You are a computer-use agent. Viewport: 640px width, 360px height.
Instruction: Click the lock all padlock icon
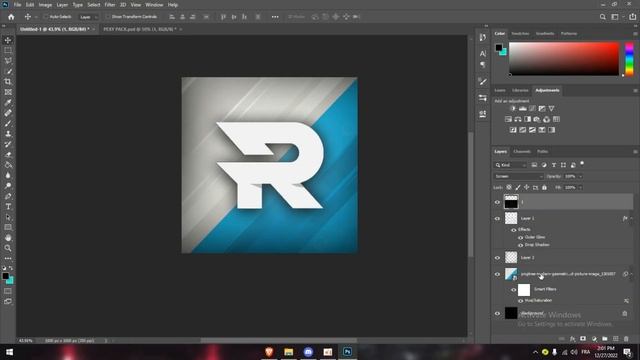pyautogui.click(x=544, y=187)
